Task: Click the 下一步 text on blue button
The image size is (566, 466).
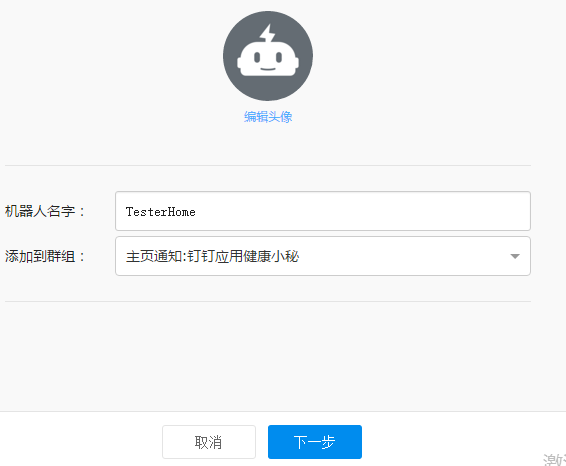Action: click(x=314, y=442)
